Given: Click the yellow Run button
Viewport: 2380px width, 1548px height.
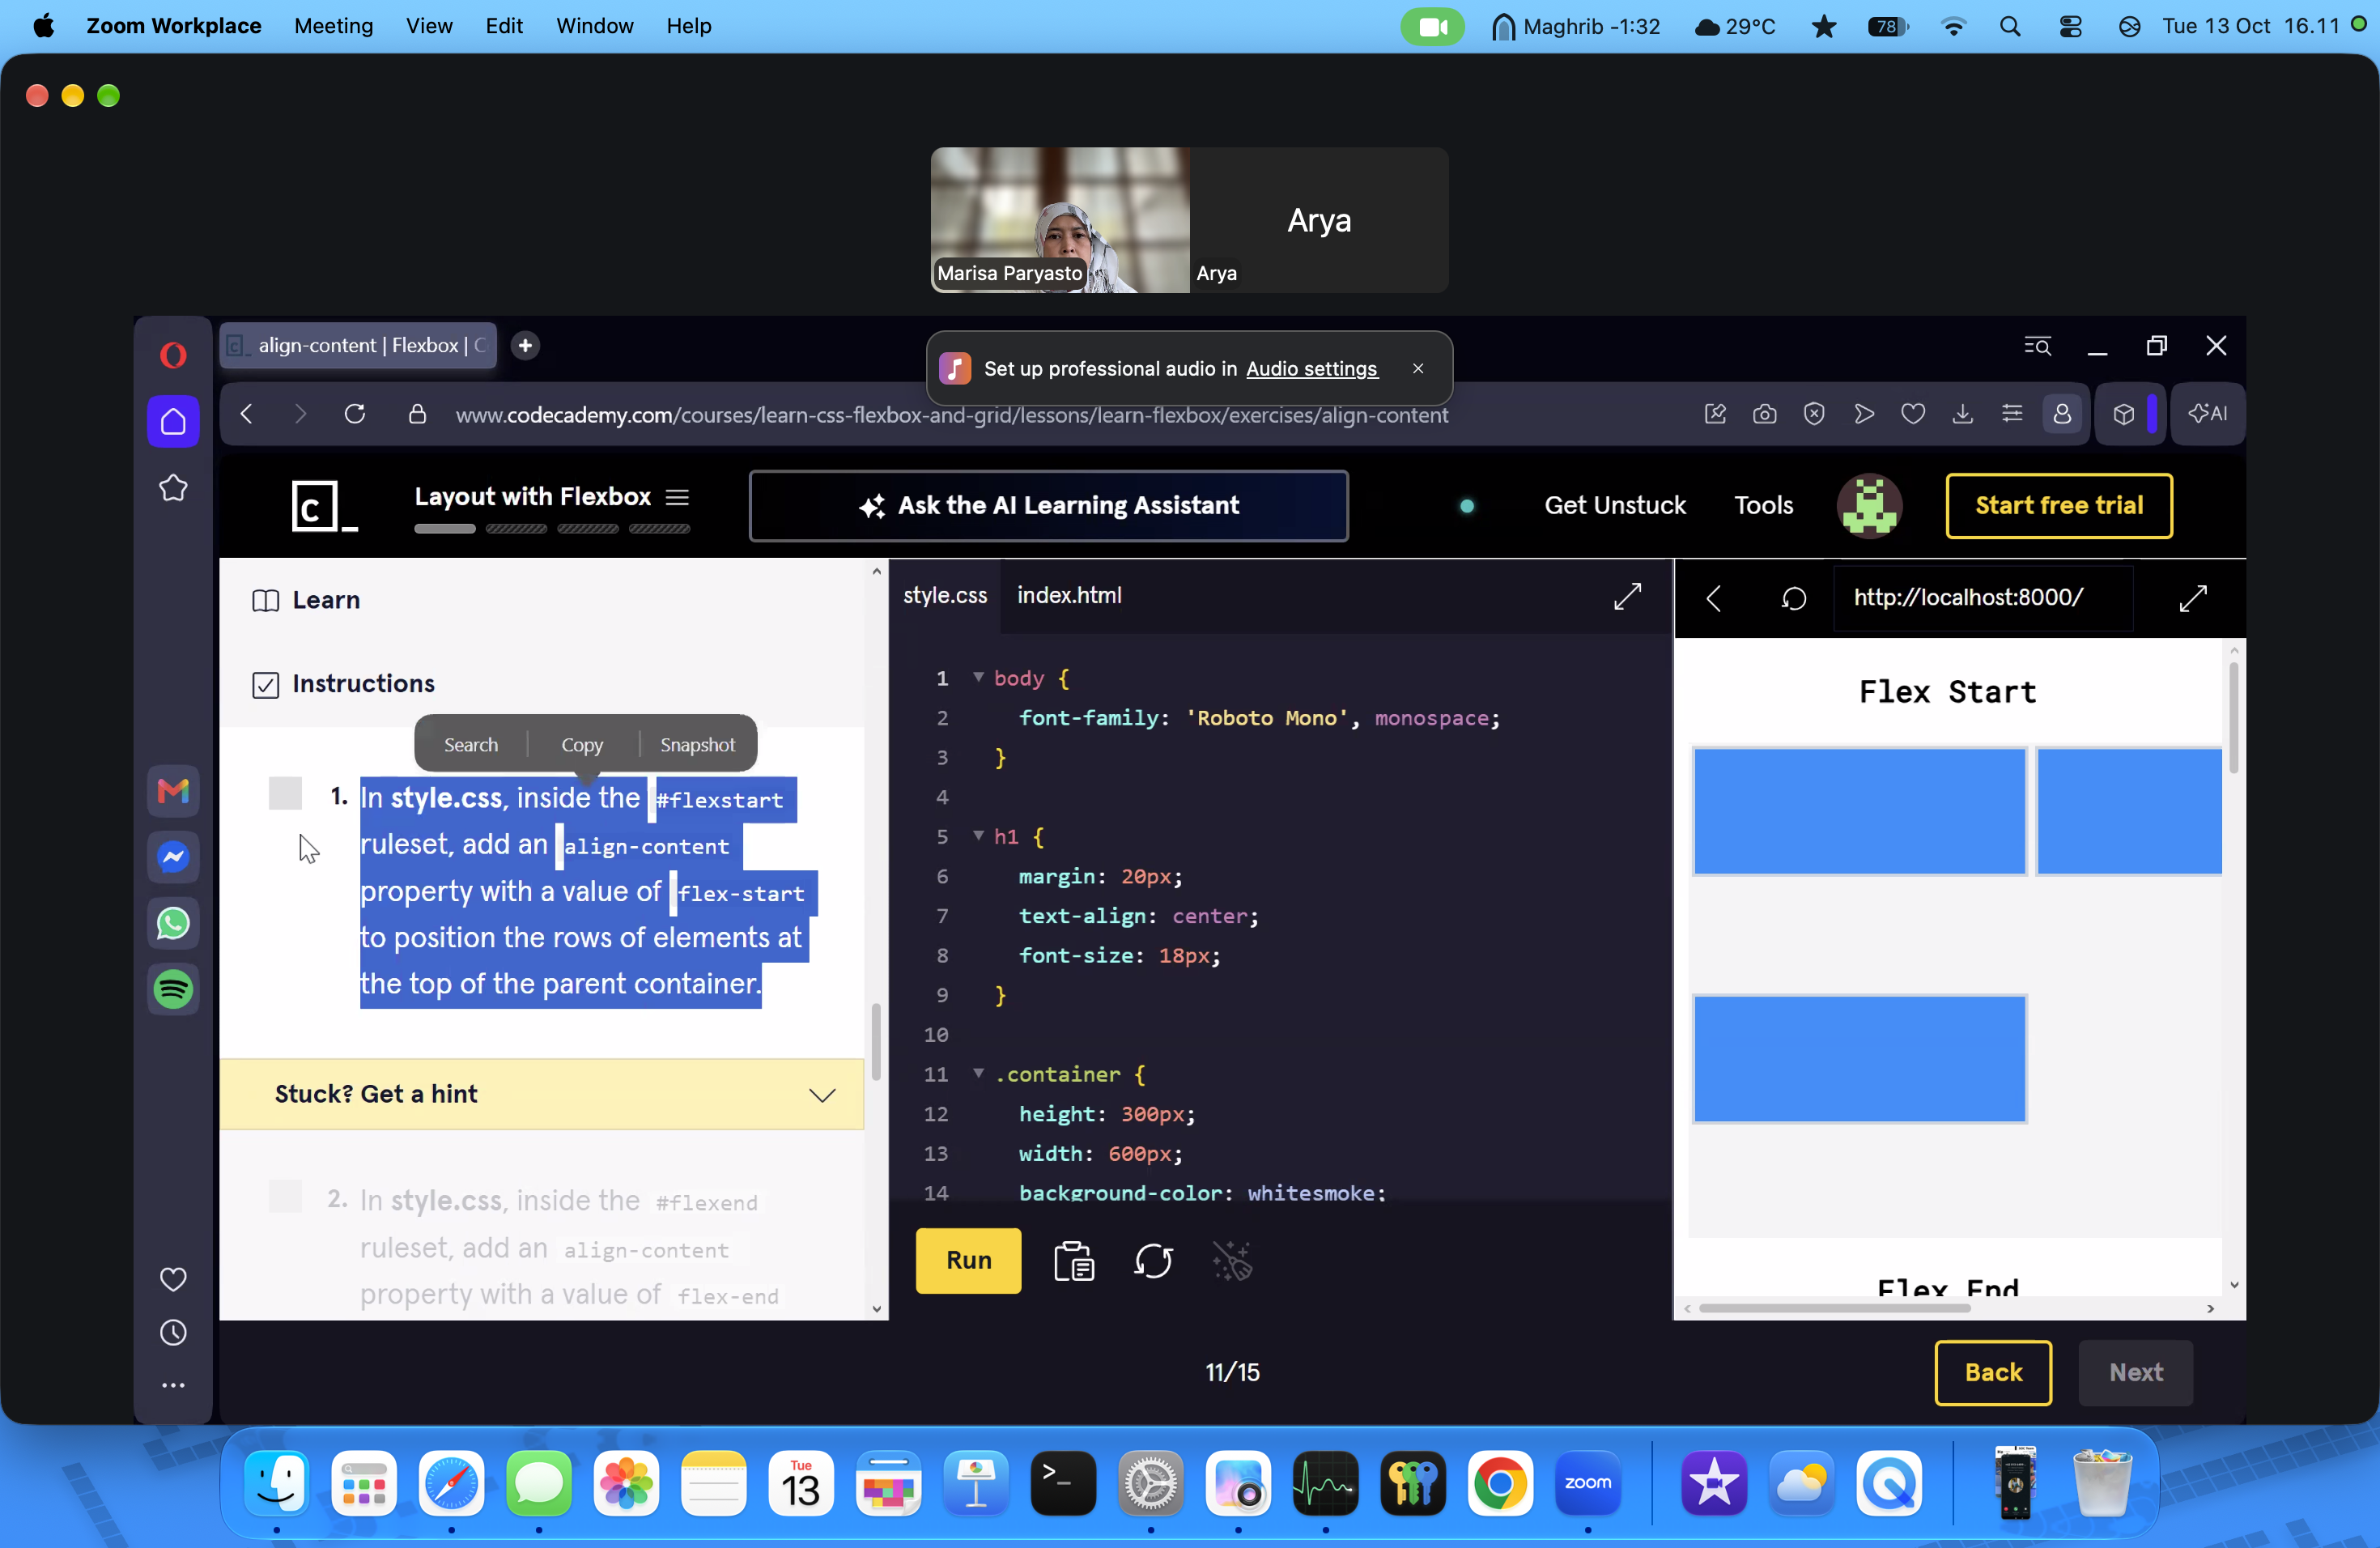Looking at the screenshot, I should click(968, 1261).
